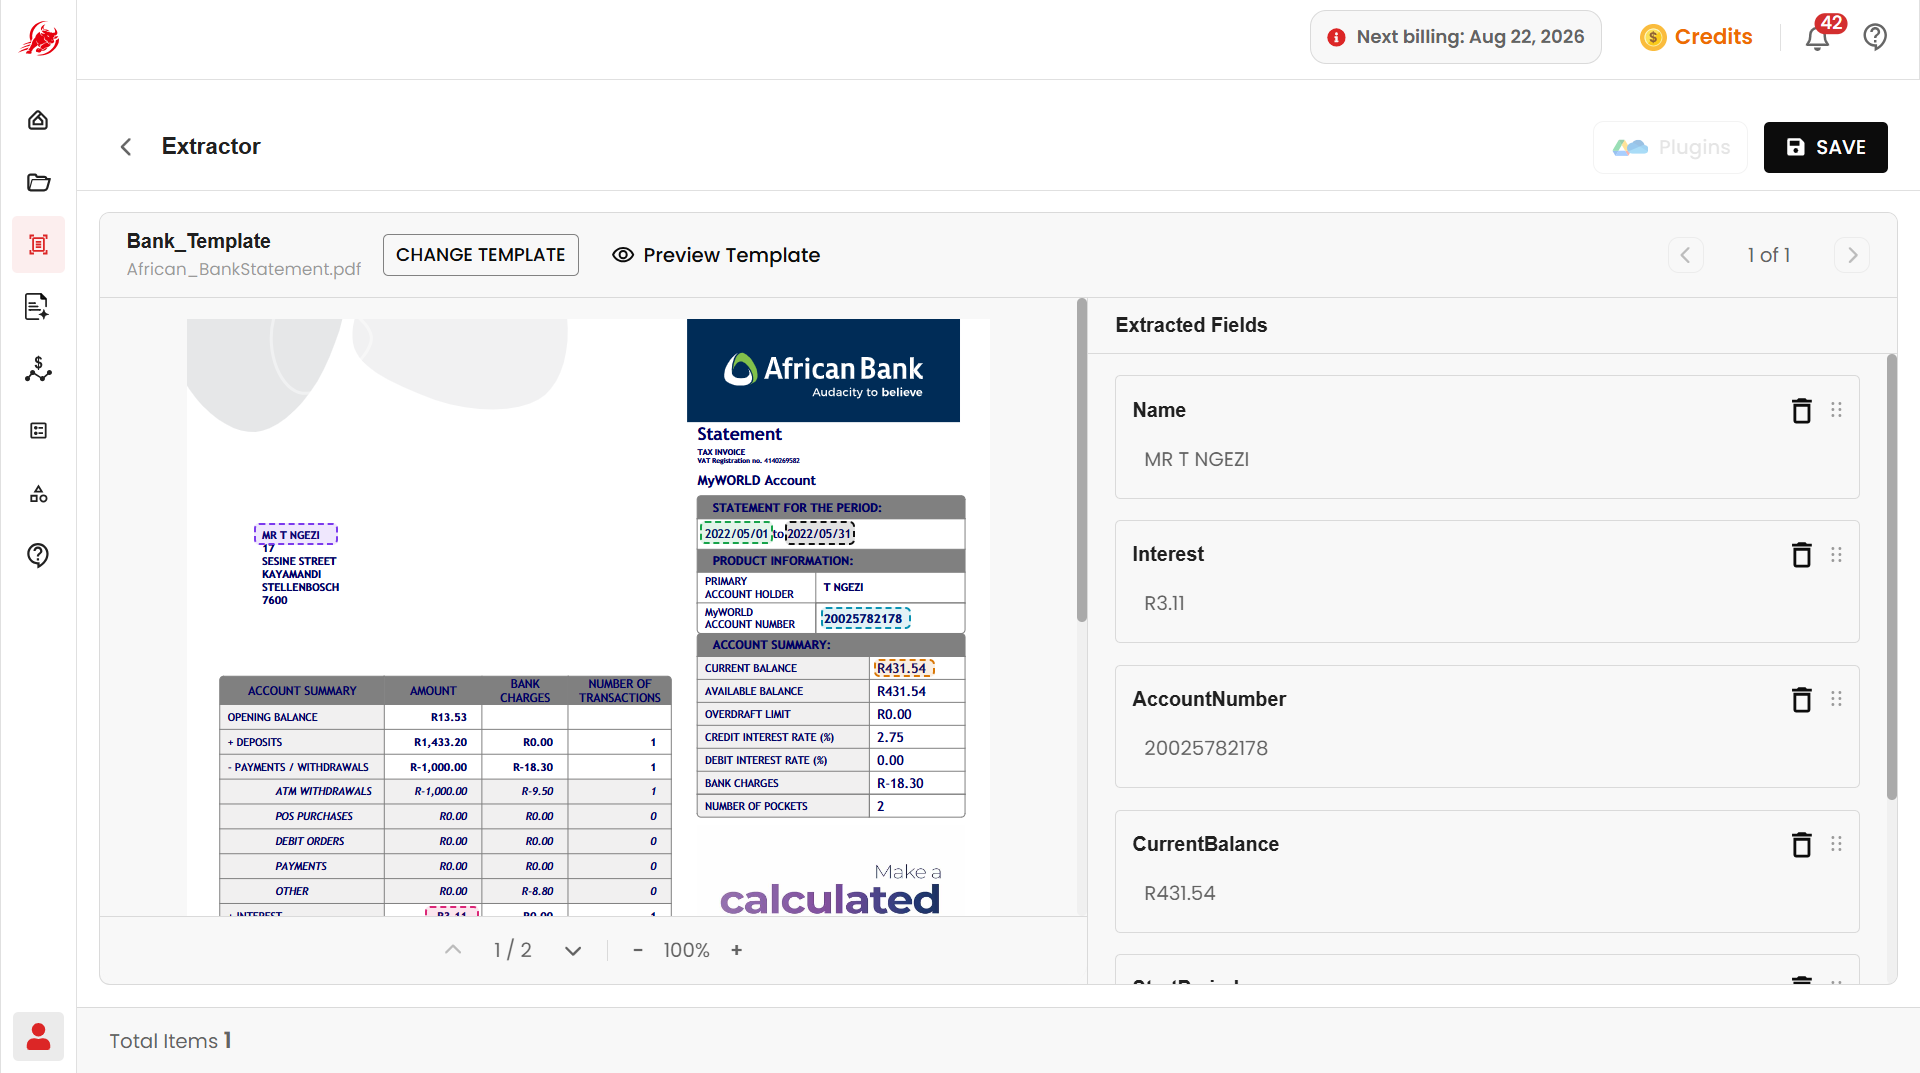Click the 100% zoom level text
1920x1073 pixels.
pos(686,950)
